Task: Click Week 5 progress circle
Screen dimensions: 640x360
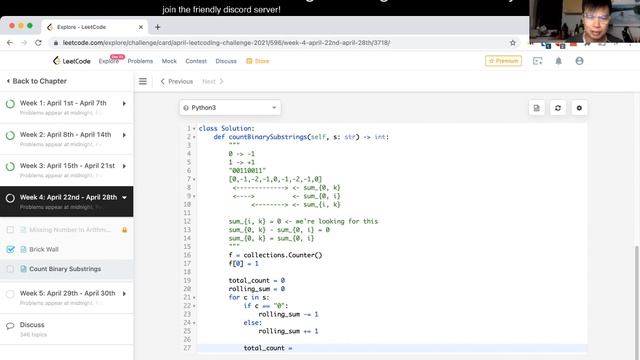Action: click(10, 294)
